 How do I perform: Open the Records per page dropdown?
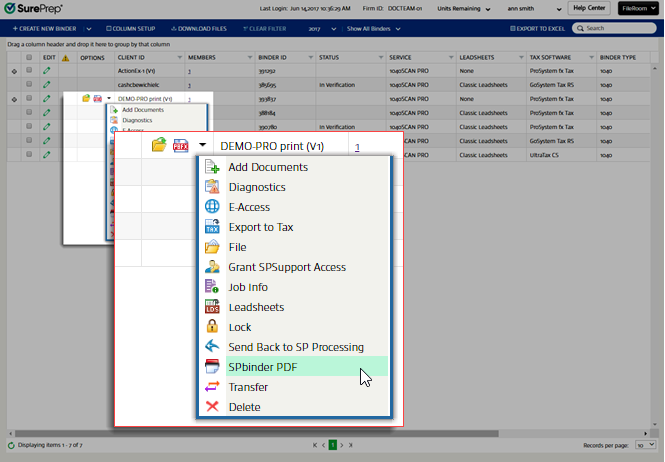pyautogui.click(x=645, y=444)
